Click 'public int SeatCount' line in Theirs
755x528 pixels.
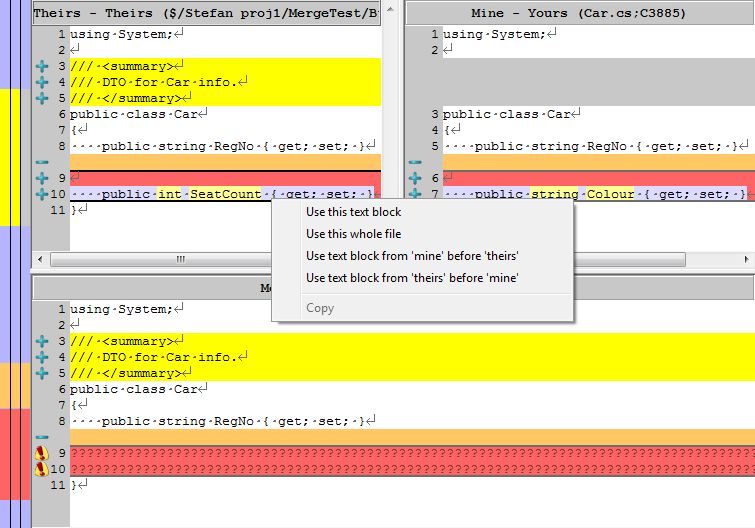[225, 194]
